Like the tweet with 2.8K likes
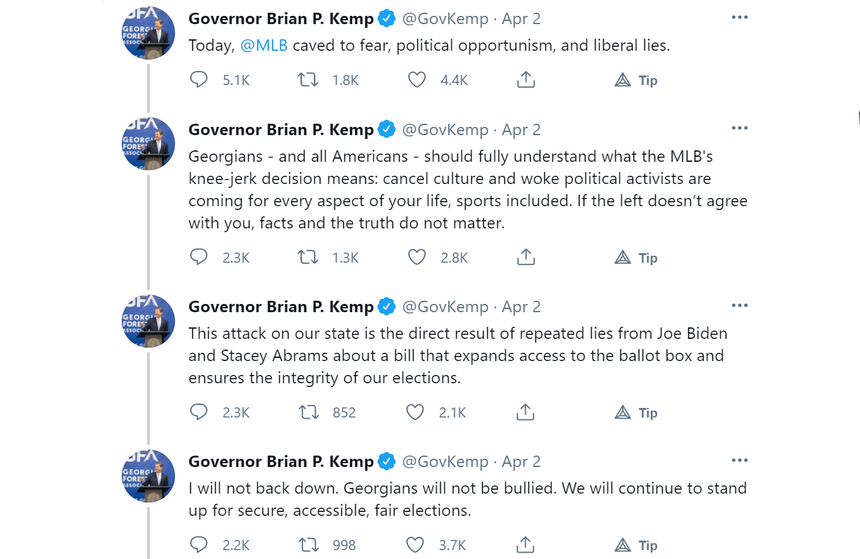Screen dimensions: 860x559 (417, 257)
